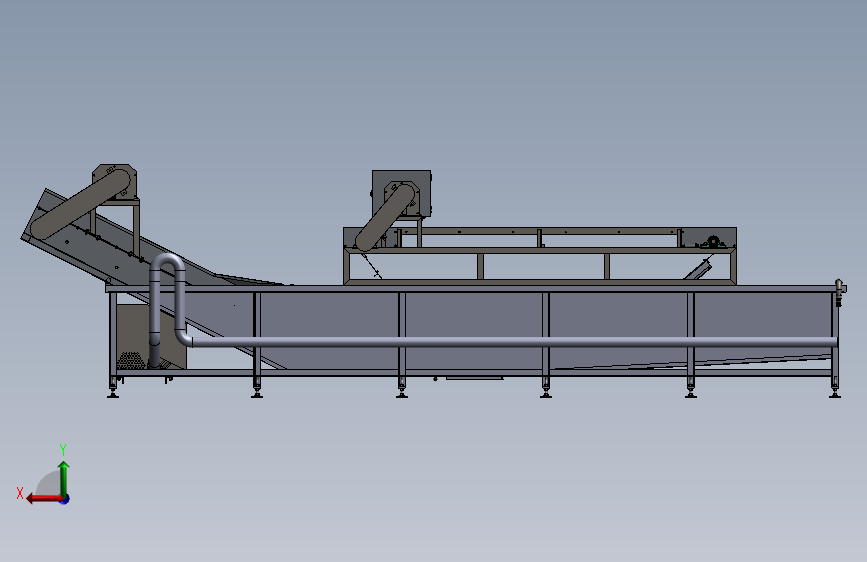Select the octagonal drive cover on the inclined conveyor
The width and height of the screenshot is (867, 562).
tap(114, 181)
